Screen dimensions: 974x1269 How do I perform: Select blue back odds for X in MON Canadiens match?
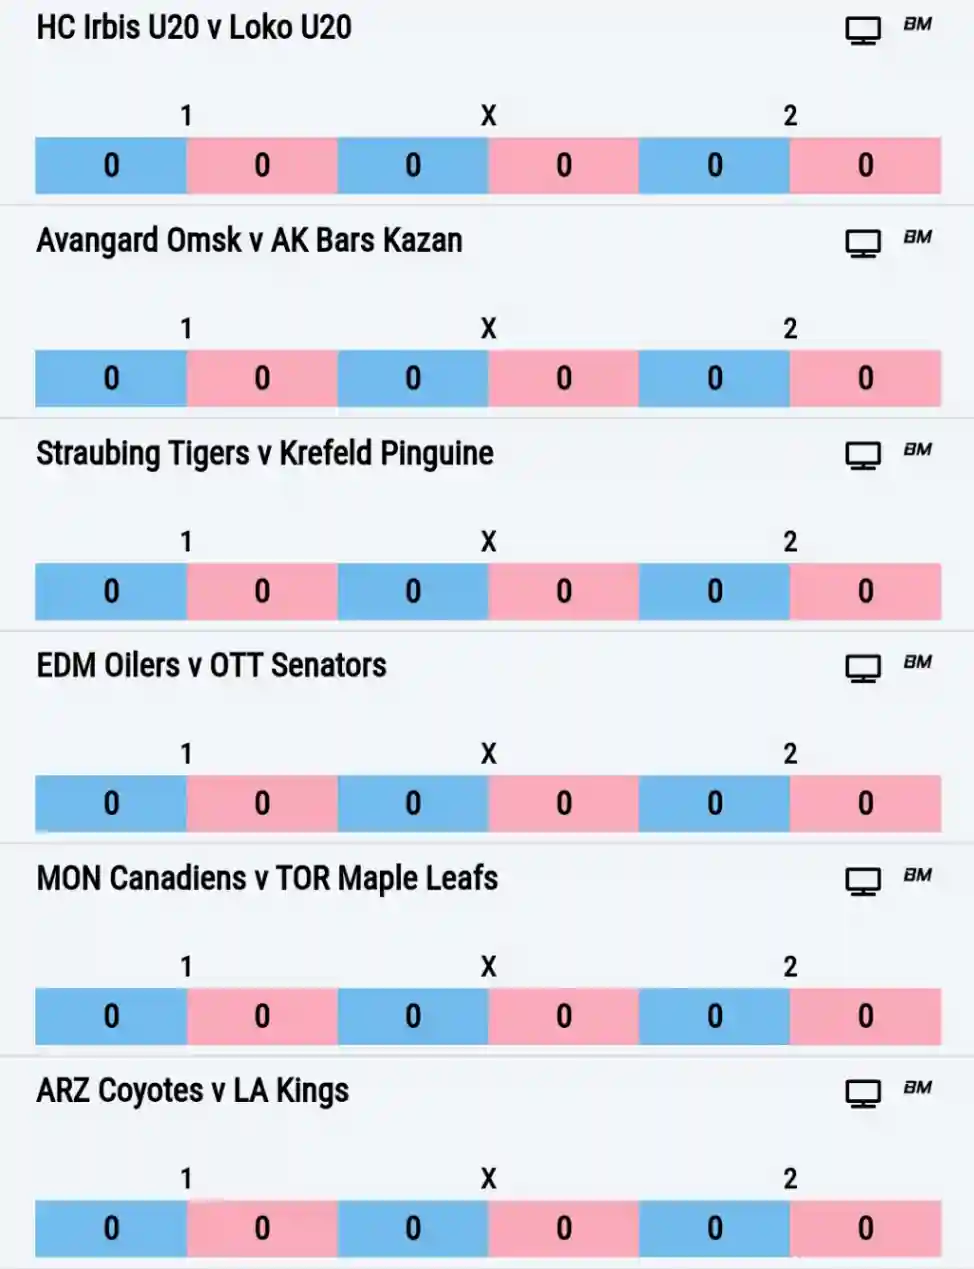[413, 1016]
